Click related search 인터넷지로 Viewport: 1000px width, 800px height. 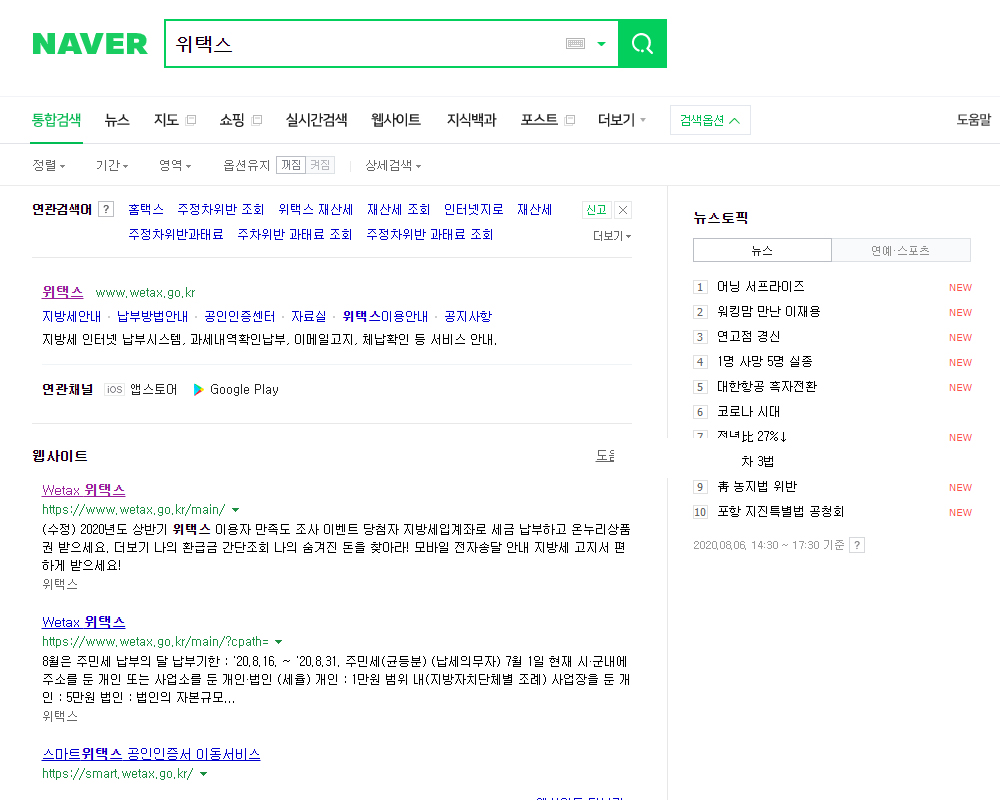click(x=474, y=209)
